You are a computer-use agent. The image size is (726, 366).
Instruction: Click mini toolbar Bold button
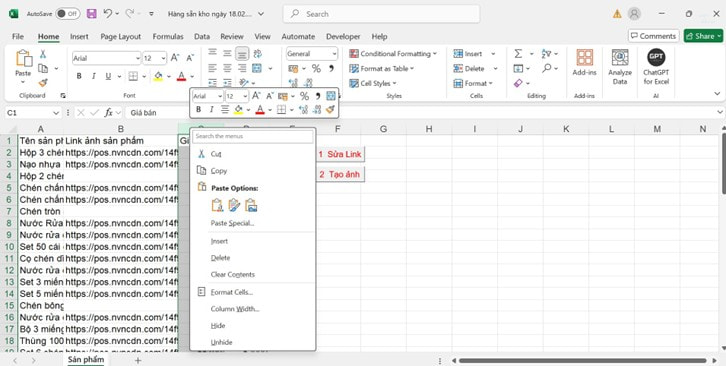pyautogui.click(x=199, y=110)
